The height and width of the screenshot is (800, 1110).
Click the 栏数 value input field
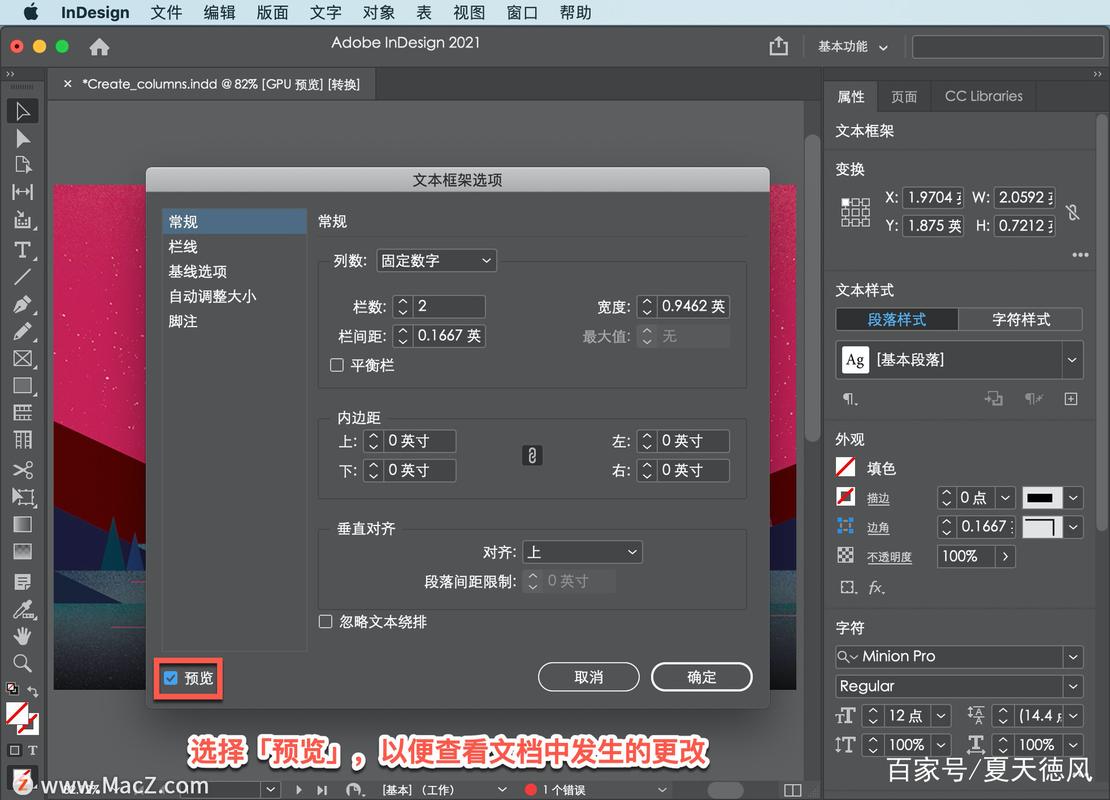[x=447, y=306]
